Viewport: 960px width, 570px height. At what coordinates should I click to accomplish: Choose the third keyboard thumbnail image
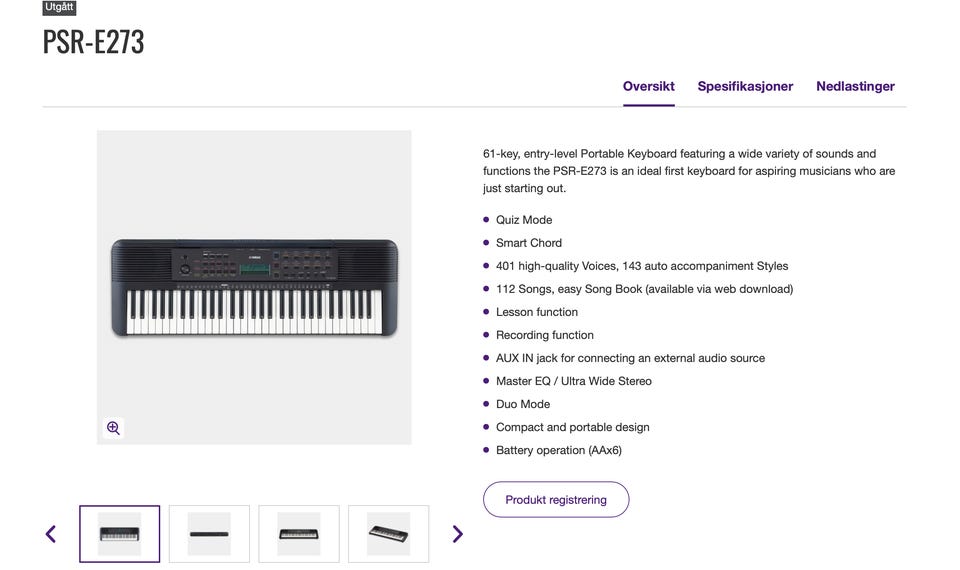[x=299, y=534]
